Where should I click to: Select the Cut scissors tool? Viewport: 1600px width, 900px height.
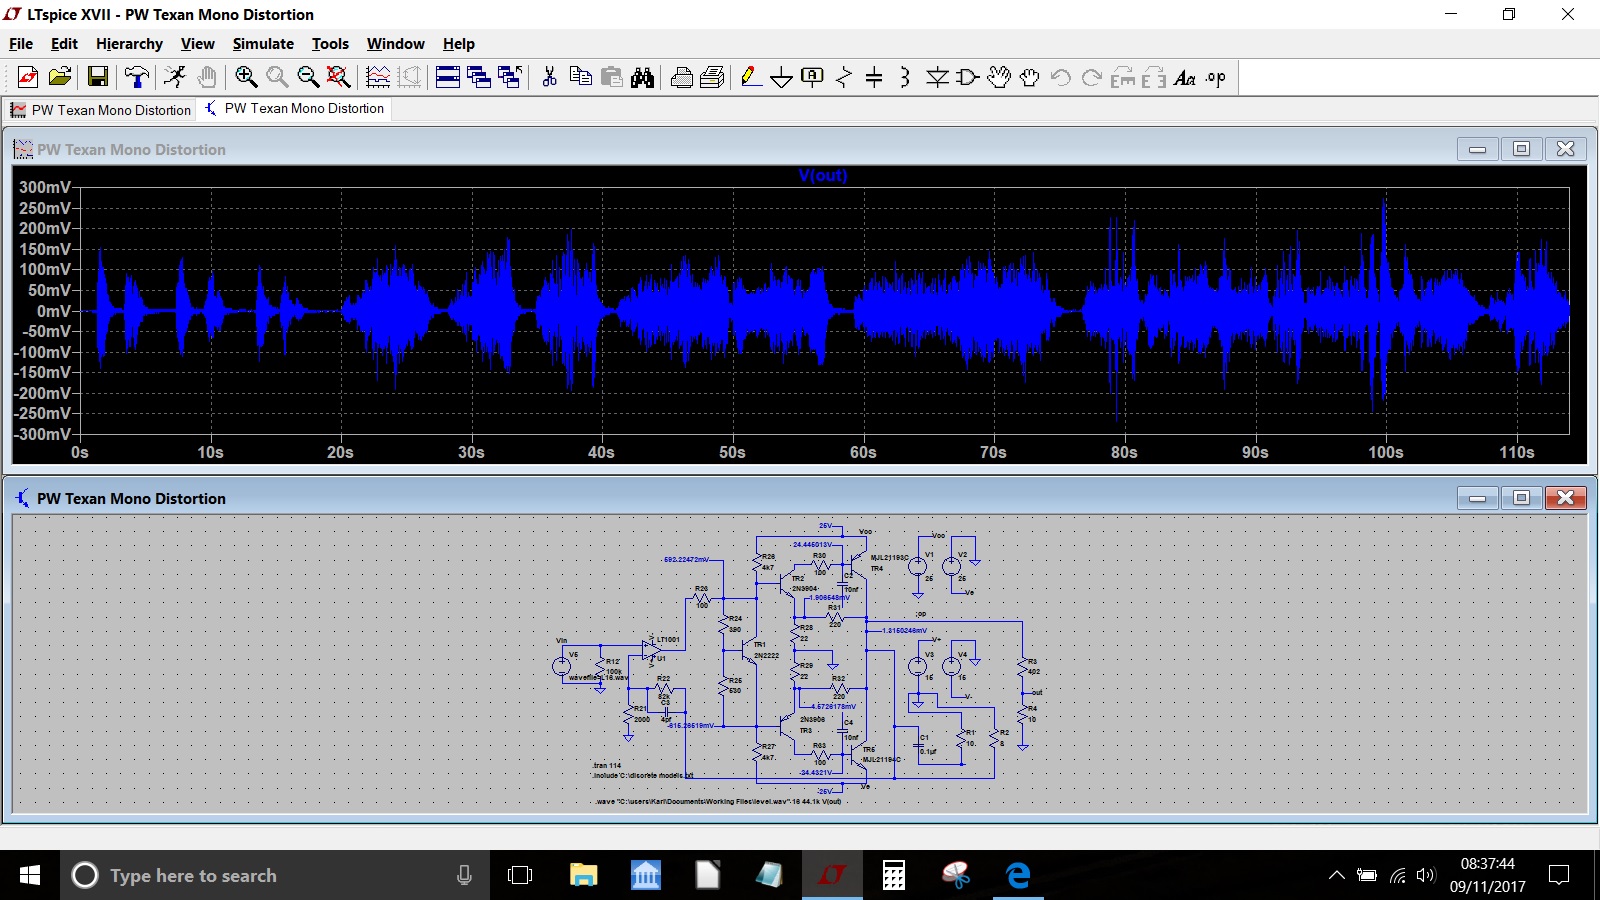point(549,77)
